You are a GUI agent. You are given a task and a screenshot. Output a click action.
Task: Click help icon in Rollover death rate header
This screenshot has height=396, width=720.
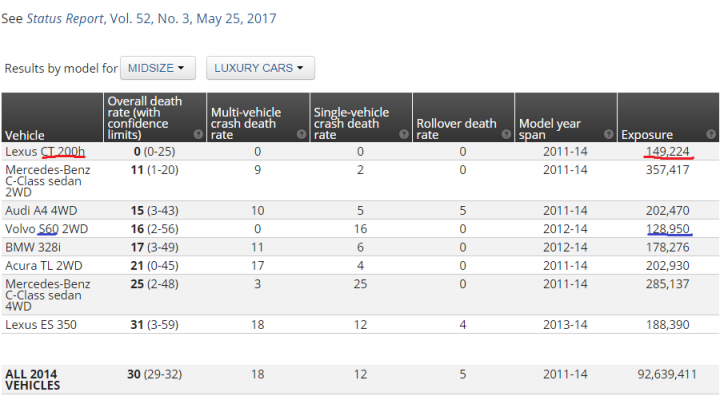pos(506,134)
